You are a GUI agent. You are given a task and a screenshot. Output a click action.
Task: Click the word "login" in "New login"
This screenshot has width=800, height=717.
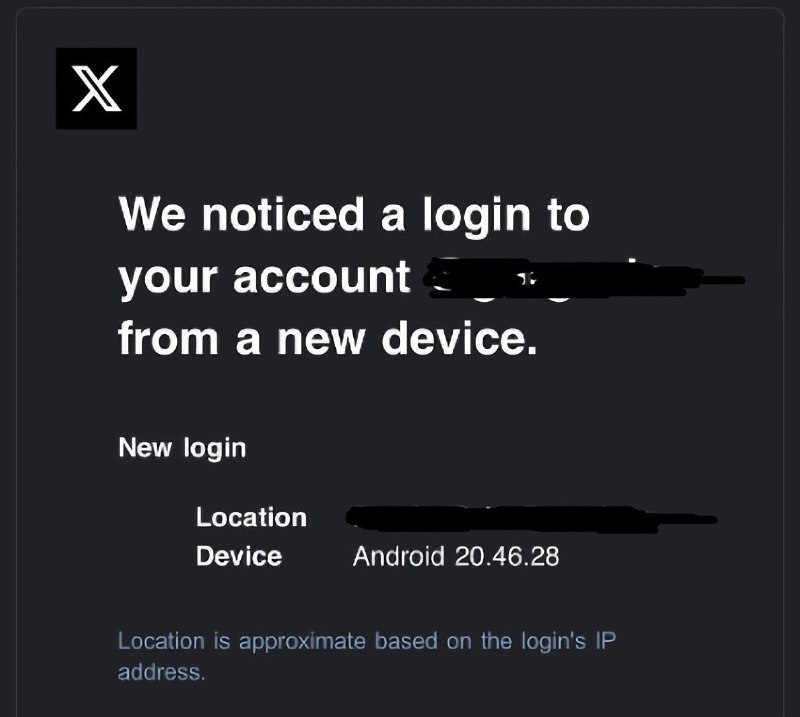(215, 449)
